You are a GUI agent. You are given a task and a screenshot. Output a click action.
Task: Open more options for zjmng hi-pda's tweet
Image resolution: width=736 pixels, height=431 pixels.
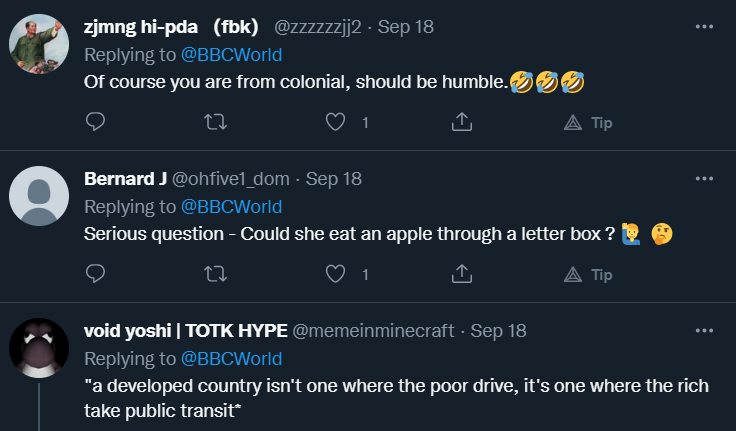tap(704, 26)
